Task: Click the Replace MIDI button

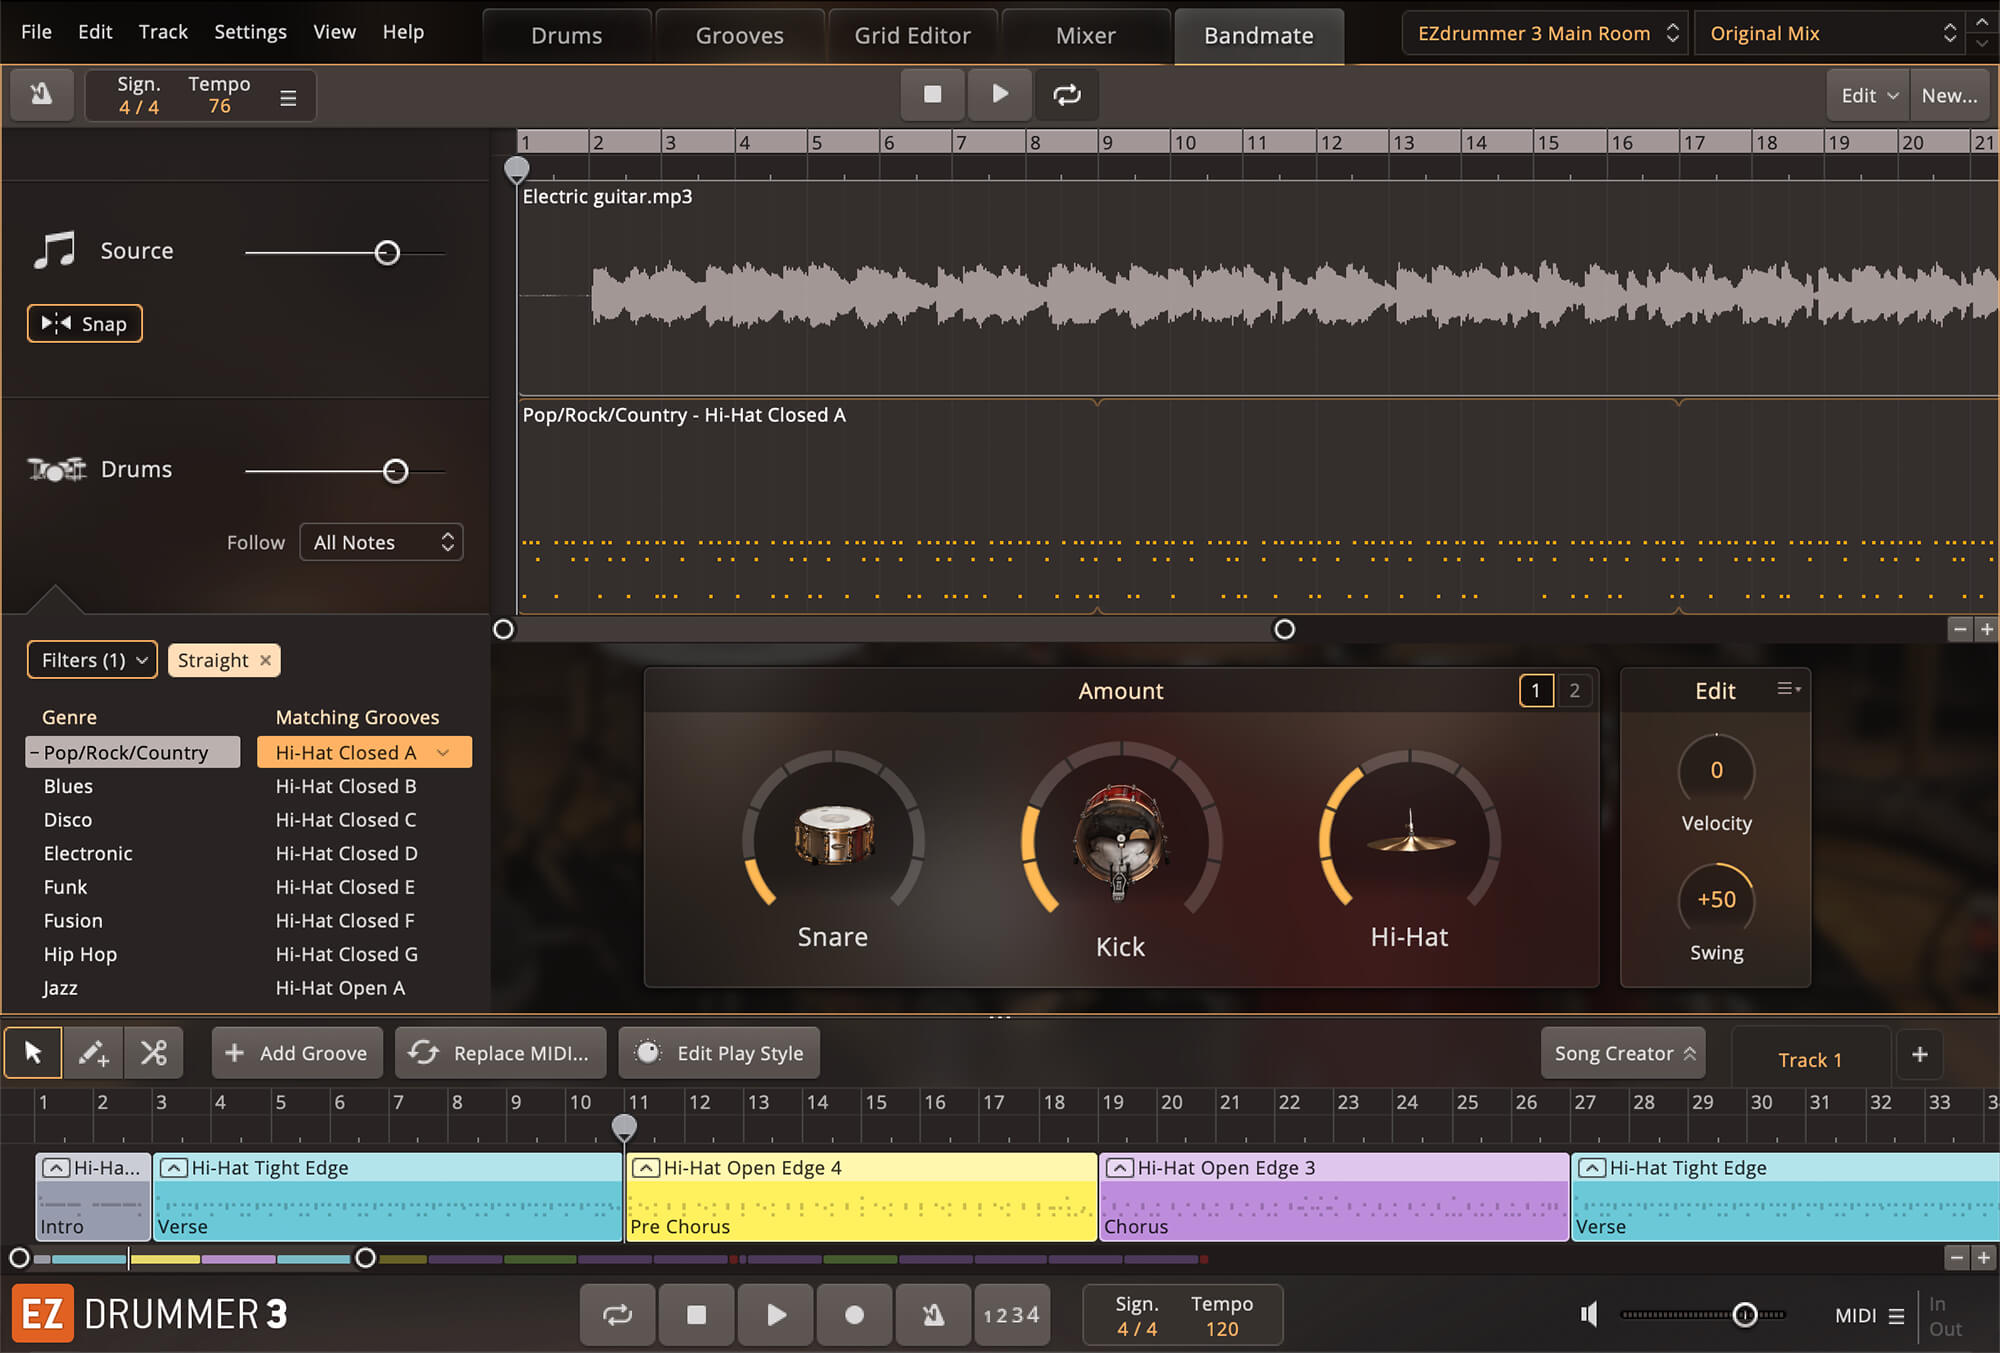Action: pyautogui.click(x=501, y=1053)
